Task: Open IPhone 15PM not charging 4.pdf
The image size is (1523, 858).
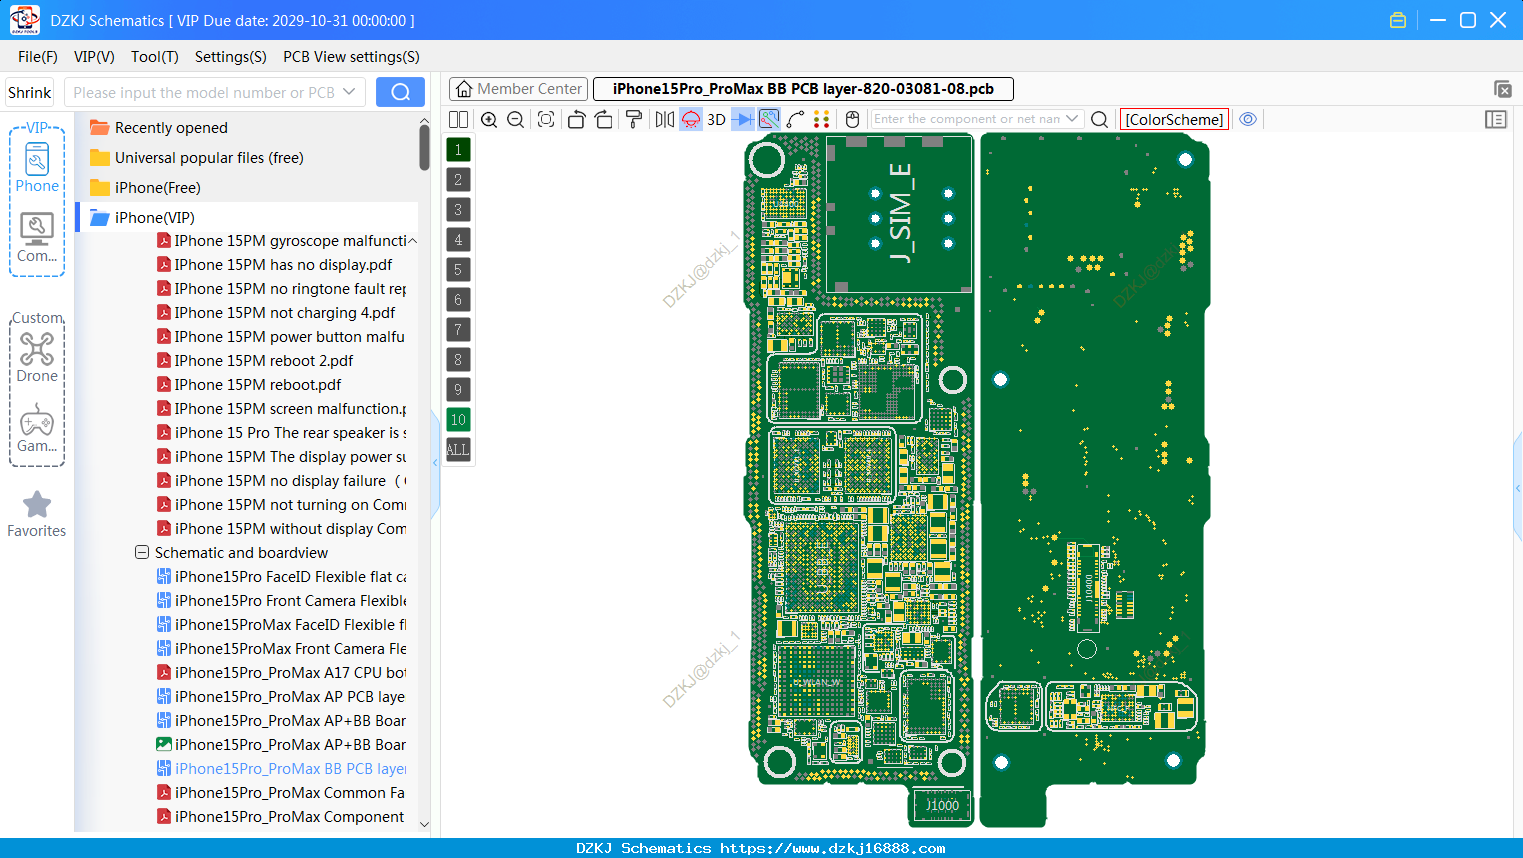Action: click(x=285, y=313)
